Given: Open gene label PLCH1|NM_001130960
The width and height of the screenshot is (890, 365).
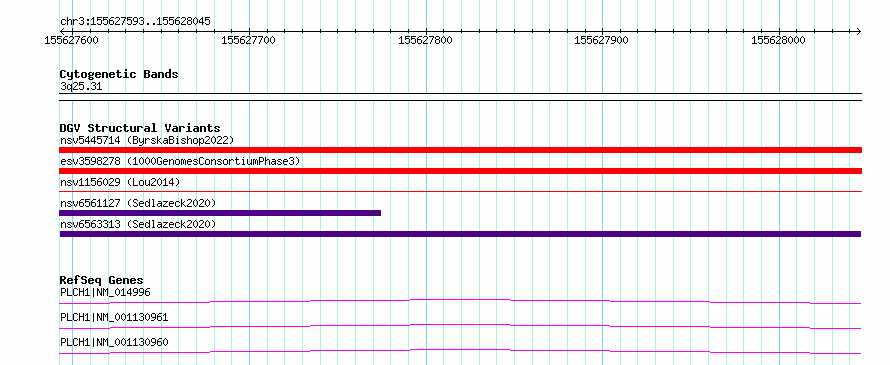Looking at the screenshot, I should pyautogui.click(x=114, y=342).
